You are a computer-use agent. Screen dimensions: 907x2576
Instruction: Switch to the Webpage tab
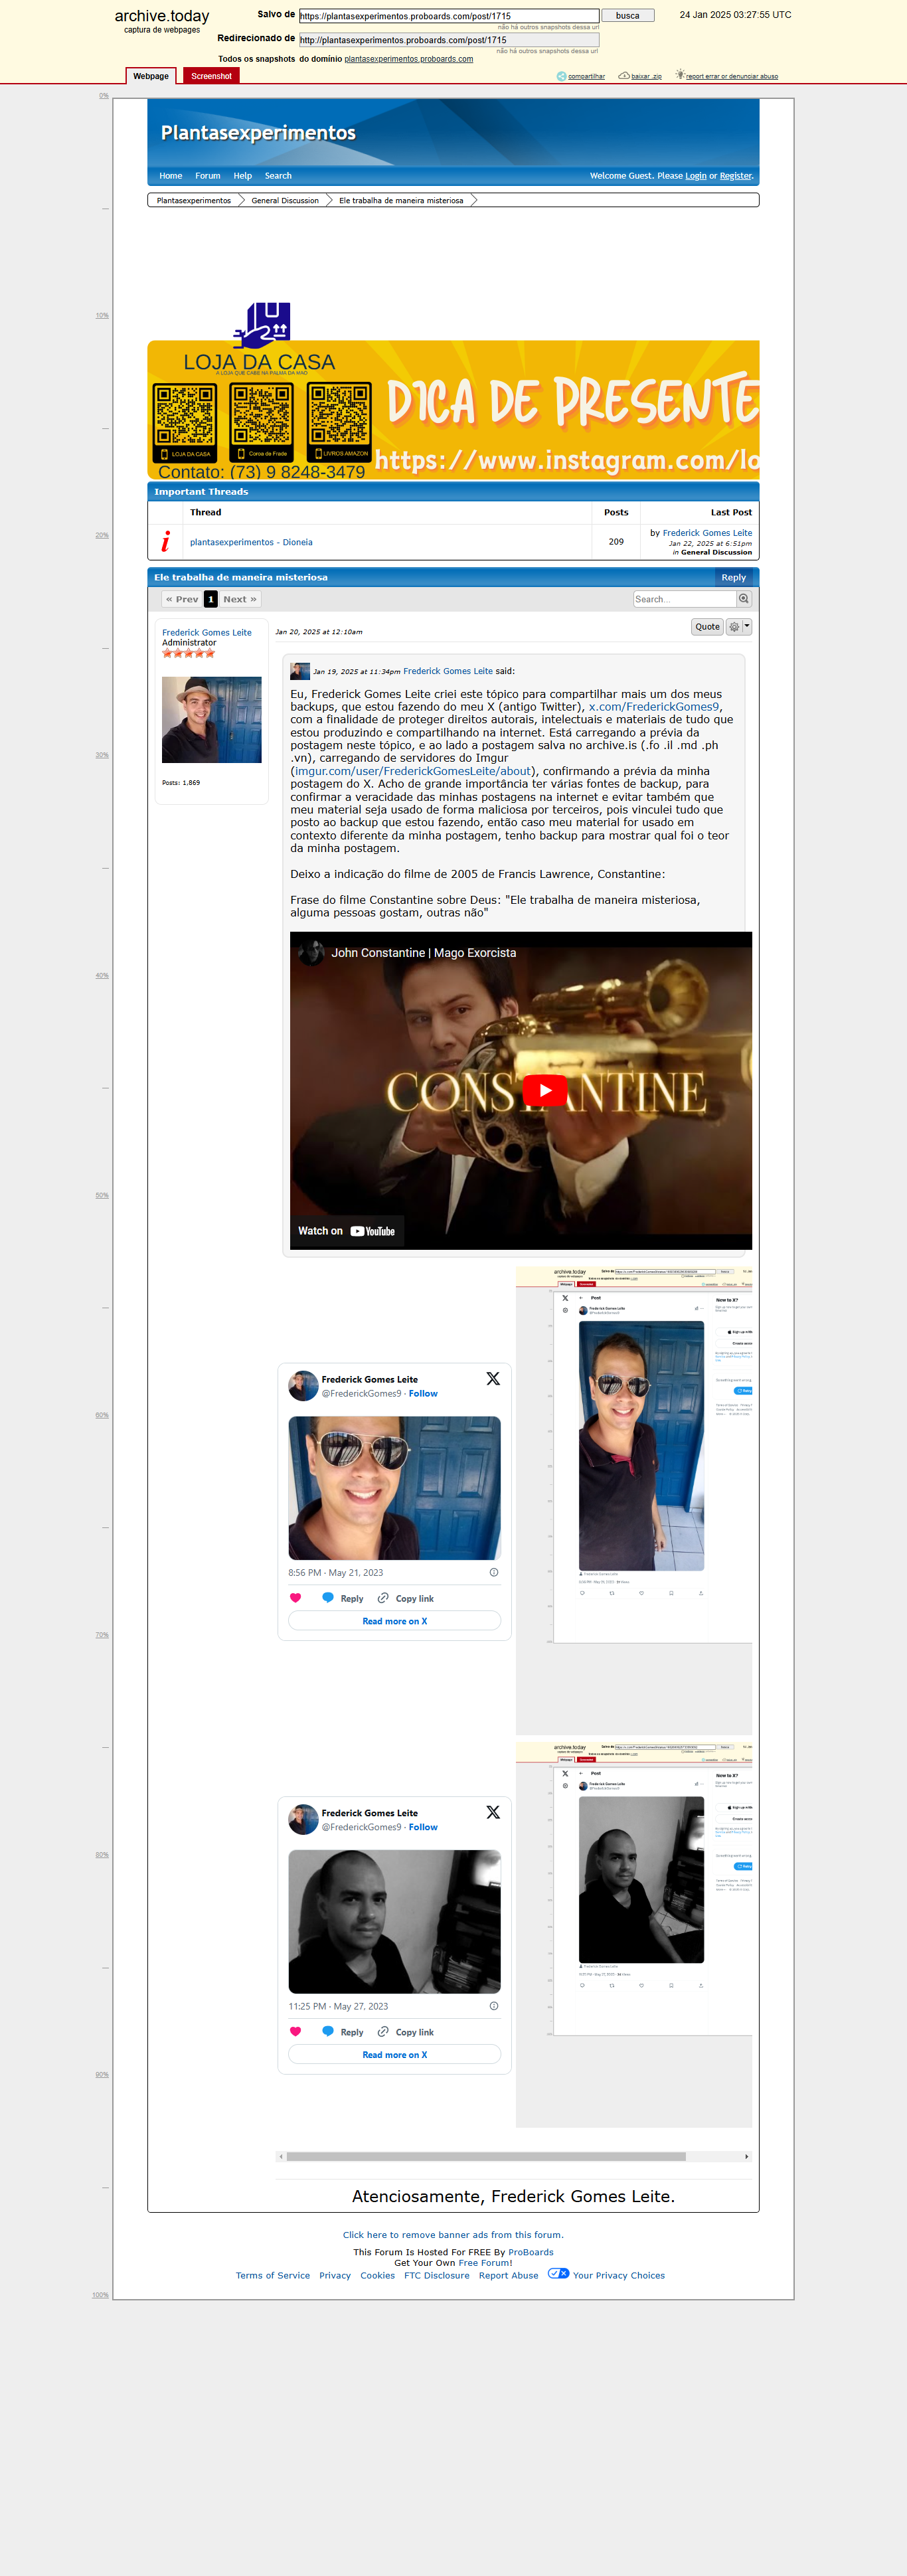[151, 76]
